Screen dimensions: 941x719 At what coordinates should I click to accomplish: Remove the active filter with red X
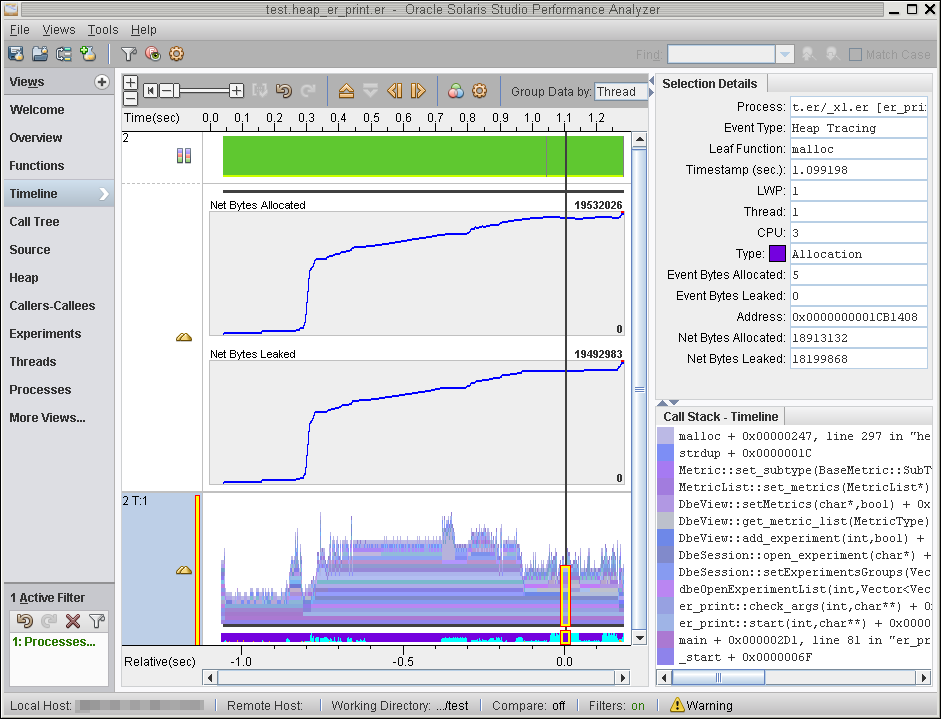[x=73, y=621]
